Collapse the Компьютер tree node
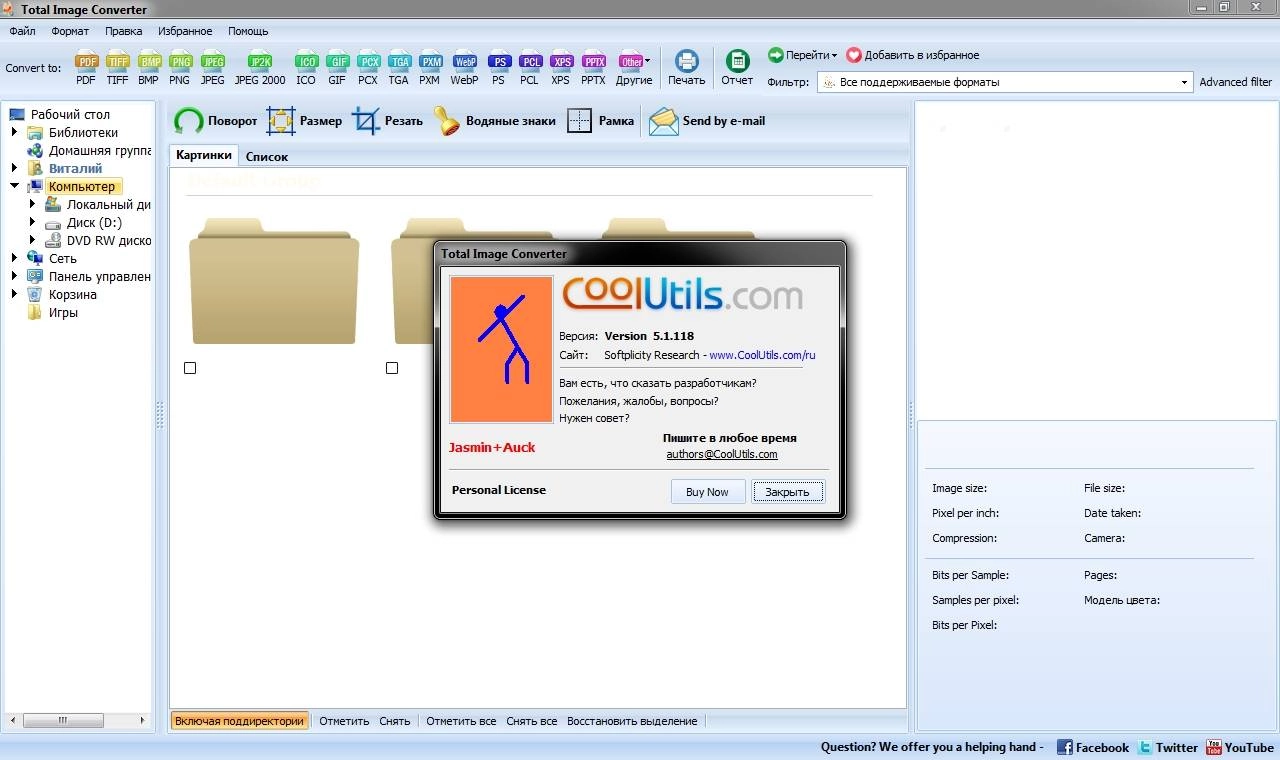The width and height of the screenshot is (1280, 760). pyautogui.click(x=15, y=186)
